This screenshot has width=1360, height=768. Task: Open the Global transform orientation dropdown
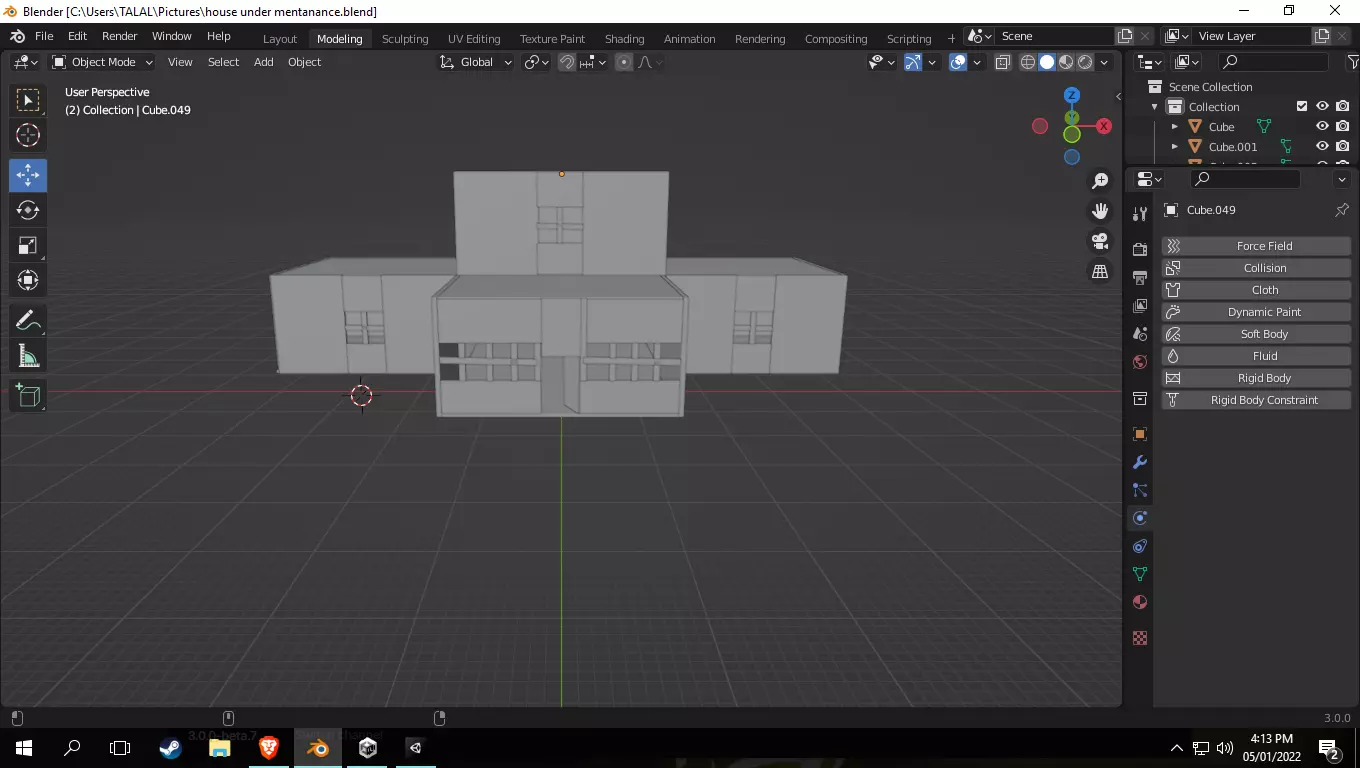click(x=476, y=62)
